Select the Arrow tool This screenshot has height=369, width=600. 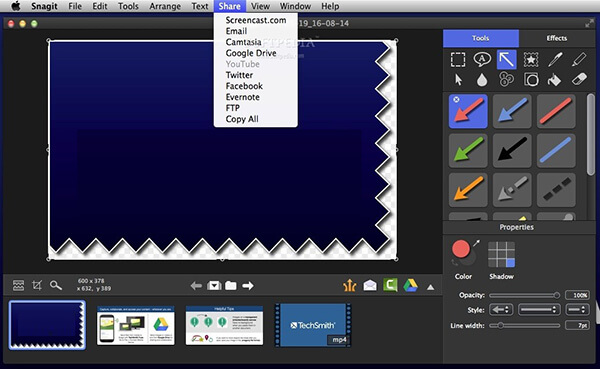click(x=507, y=60)
